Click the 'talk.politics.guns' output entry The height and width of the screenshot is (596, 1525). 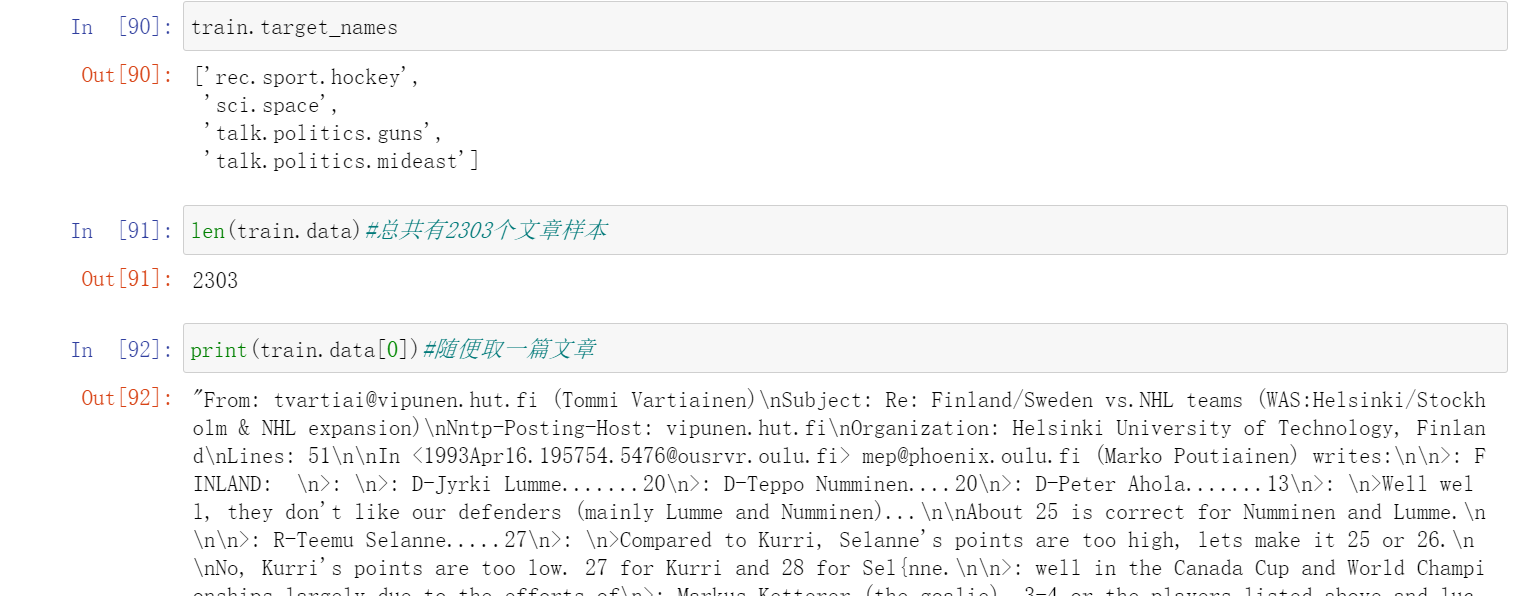[322, 133]
